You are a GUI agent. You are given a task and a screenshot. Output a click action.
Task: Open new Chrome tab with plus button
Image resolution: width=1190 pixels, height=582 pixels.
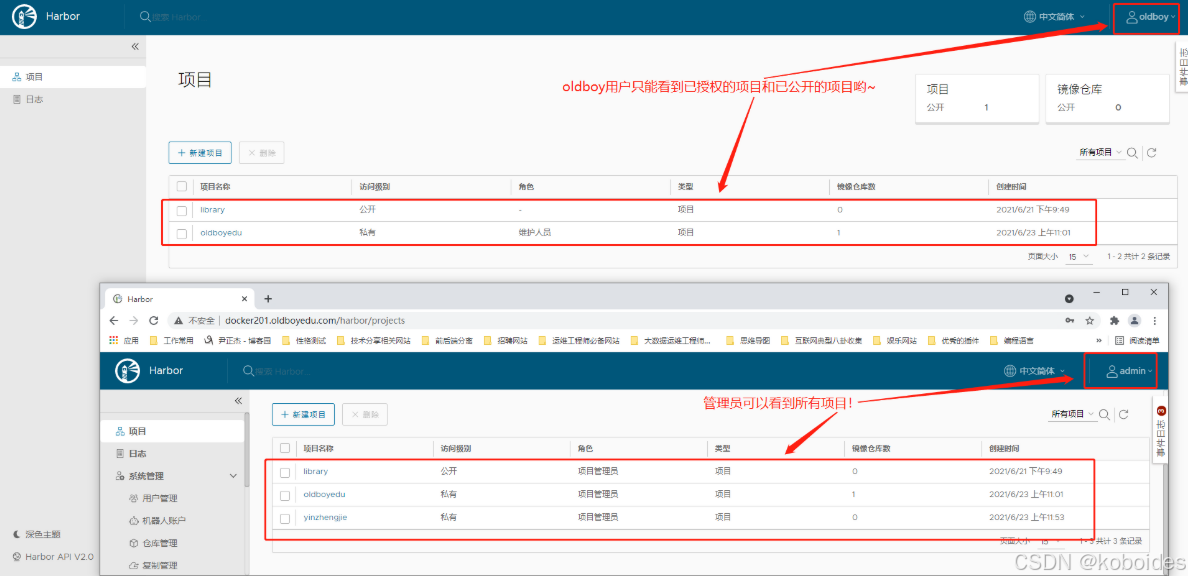(x=268, y=299)
